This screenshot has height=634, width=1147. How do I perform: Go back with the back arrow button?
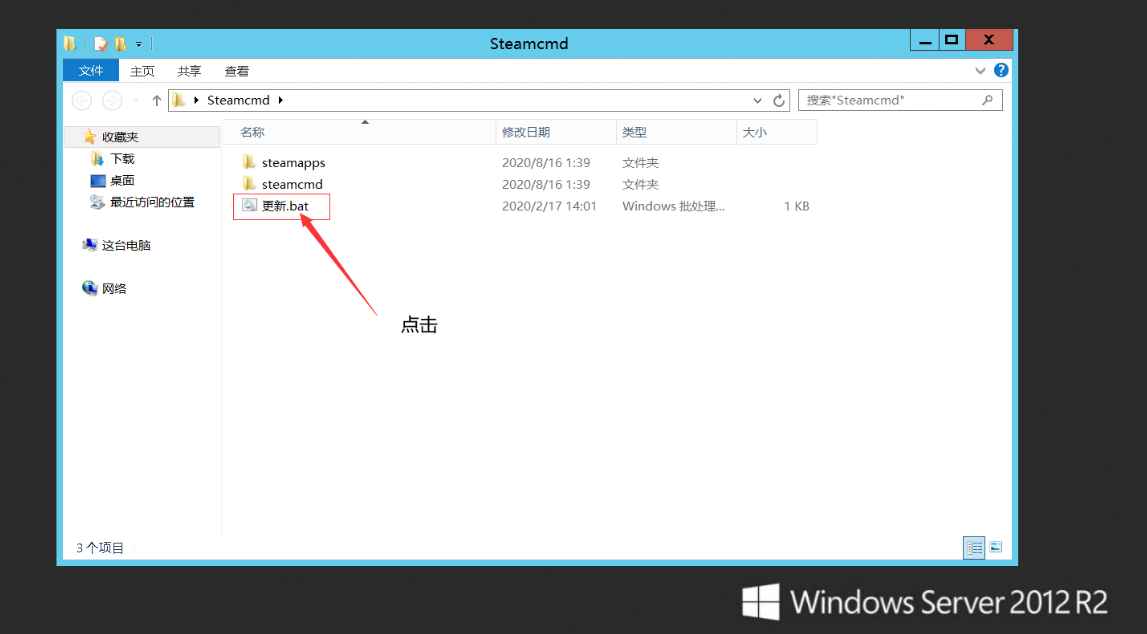point(82,100)
